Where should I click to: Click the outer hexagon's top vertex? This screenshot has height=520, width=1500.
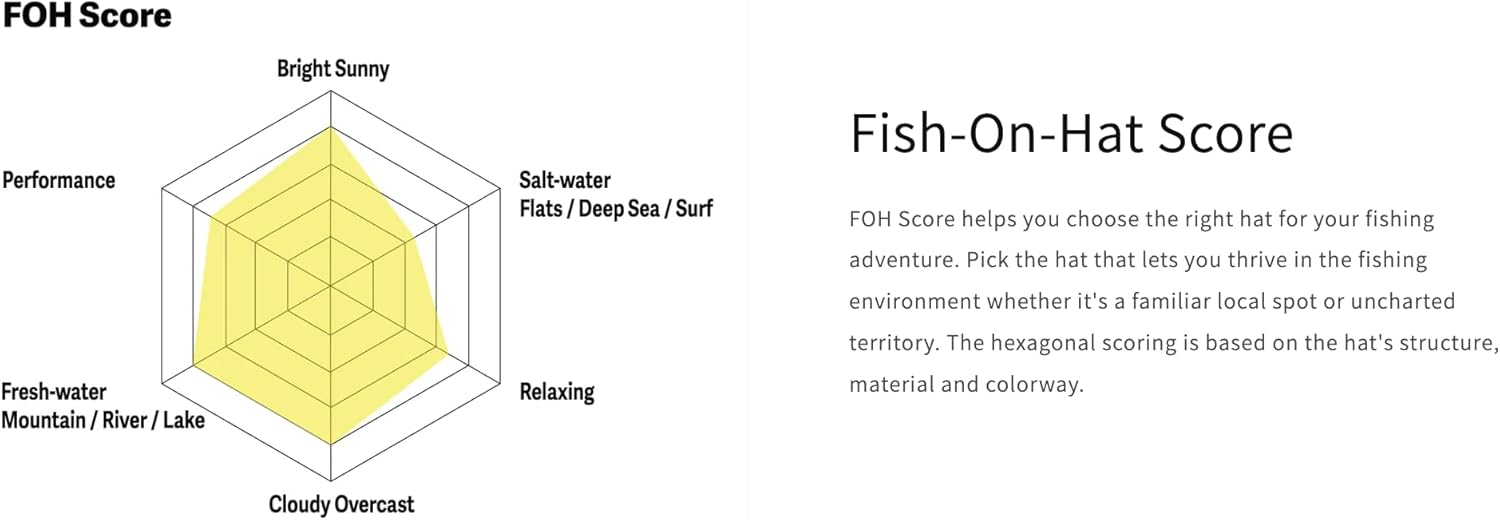pos(331,92)
